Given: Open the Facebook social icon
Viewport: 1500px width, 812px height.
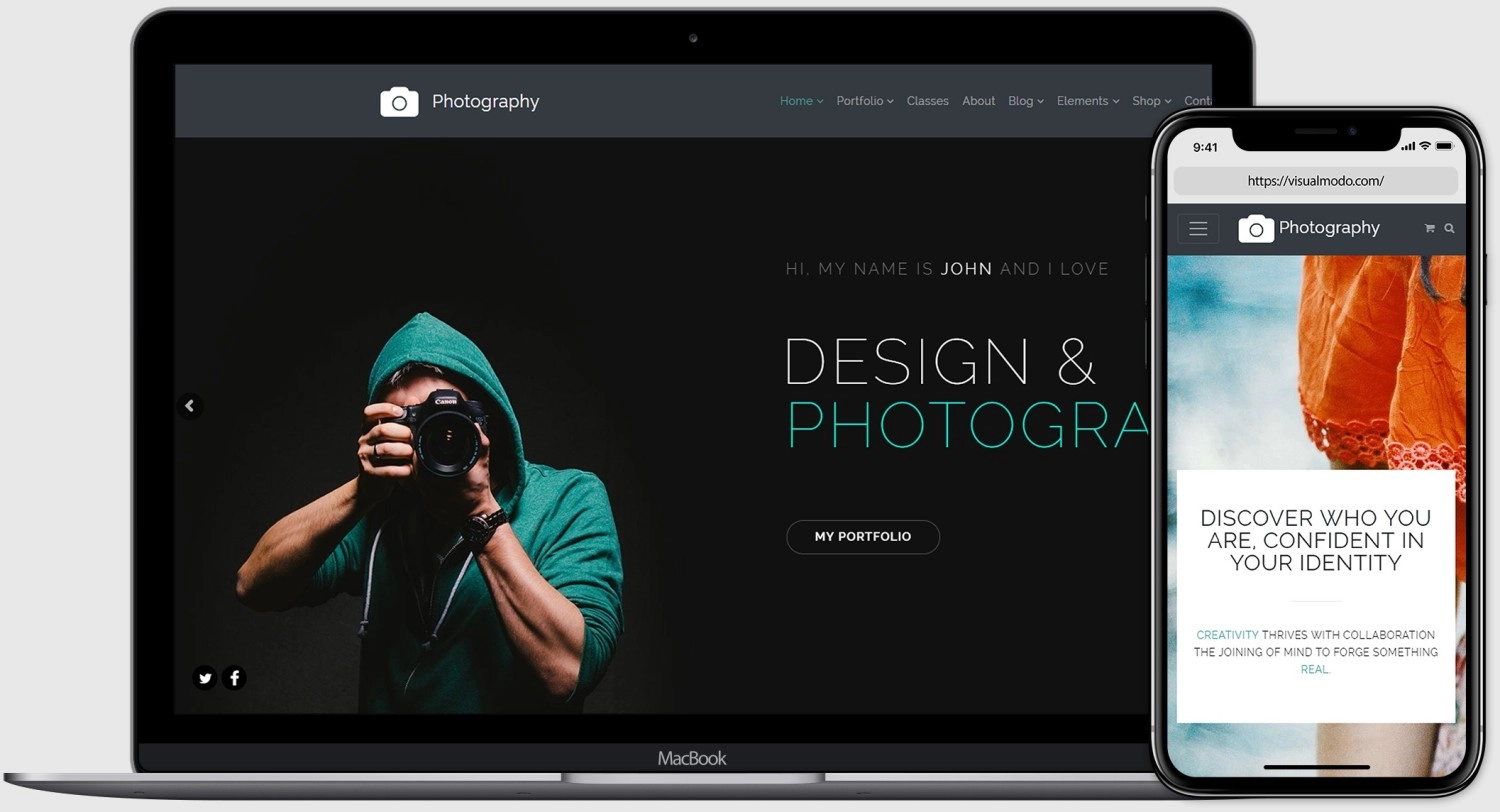Looking at the screenshot, I should [234, 678].
